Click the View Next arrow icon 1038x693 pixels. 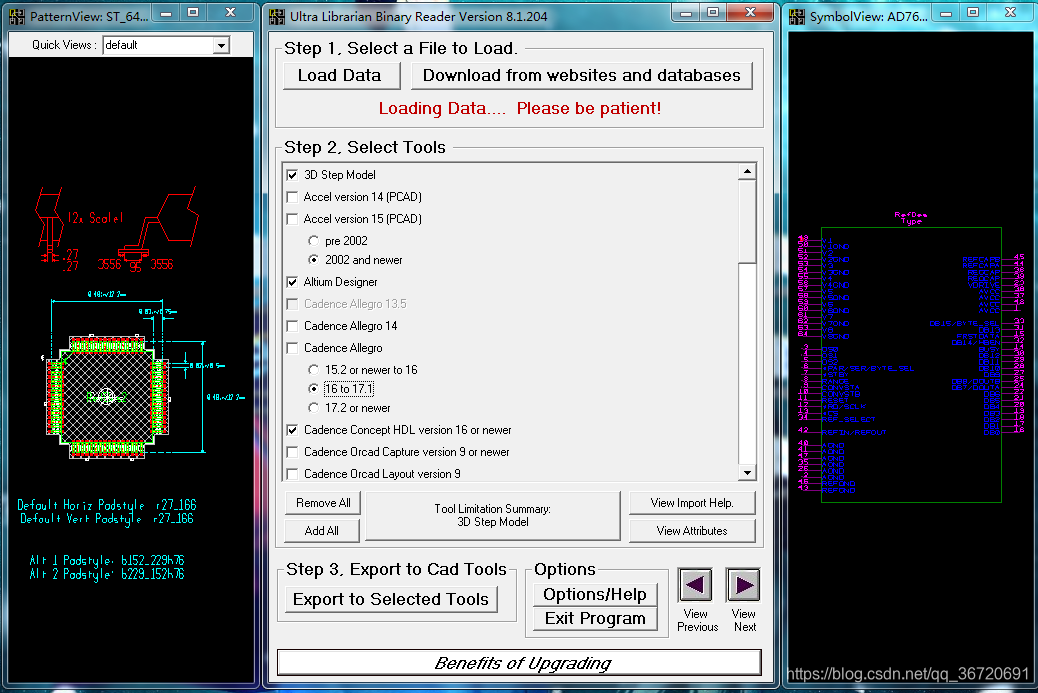(x=743, y=585)
